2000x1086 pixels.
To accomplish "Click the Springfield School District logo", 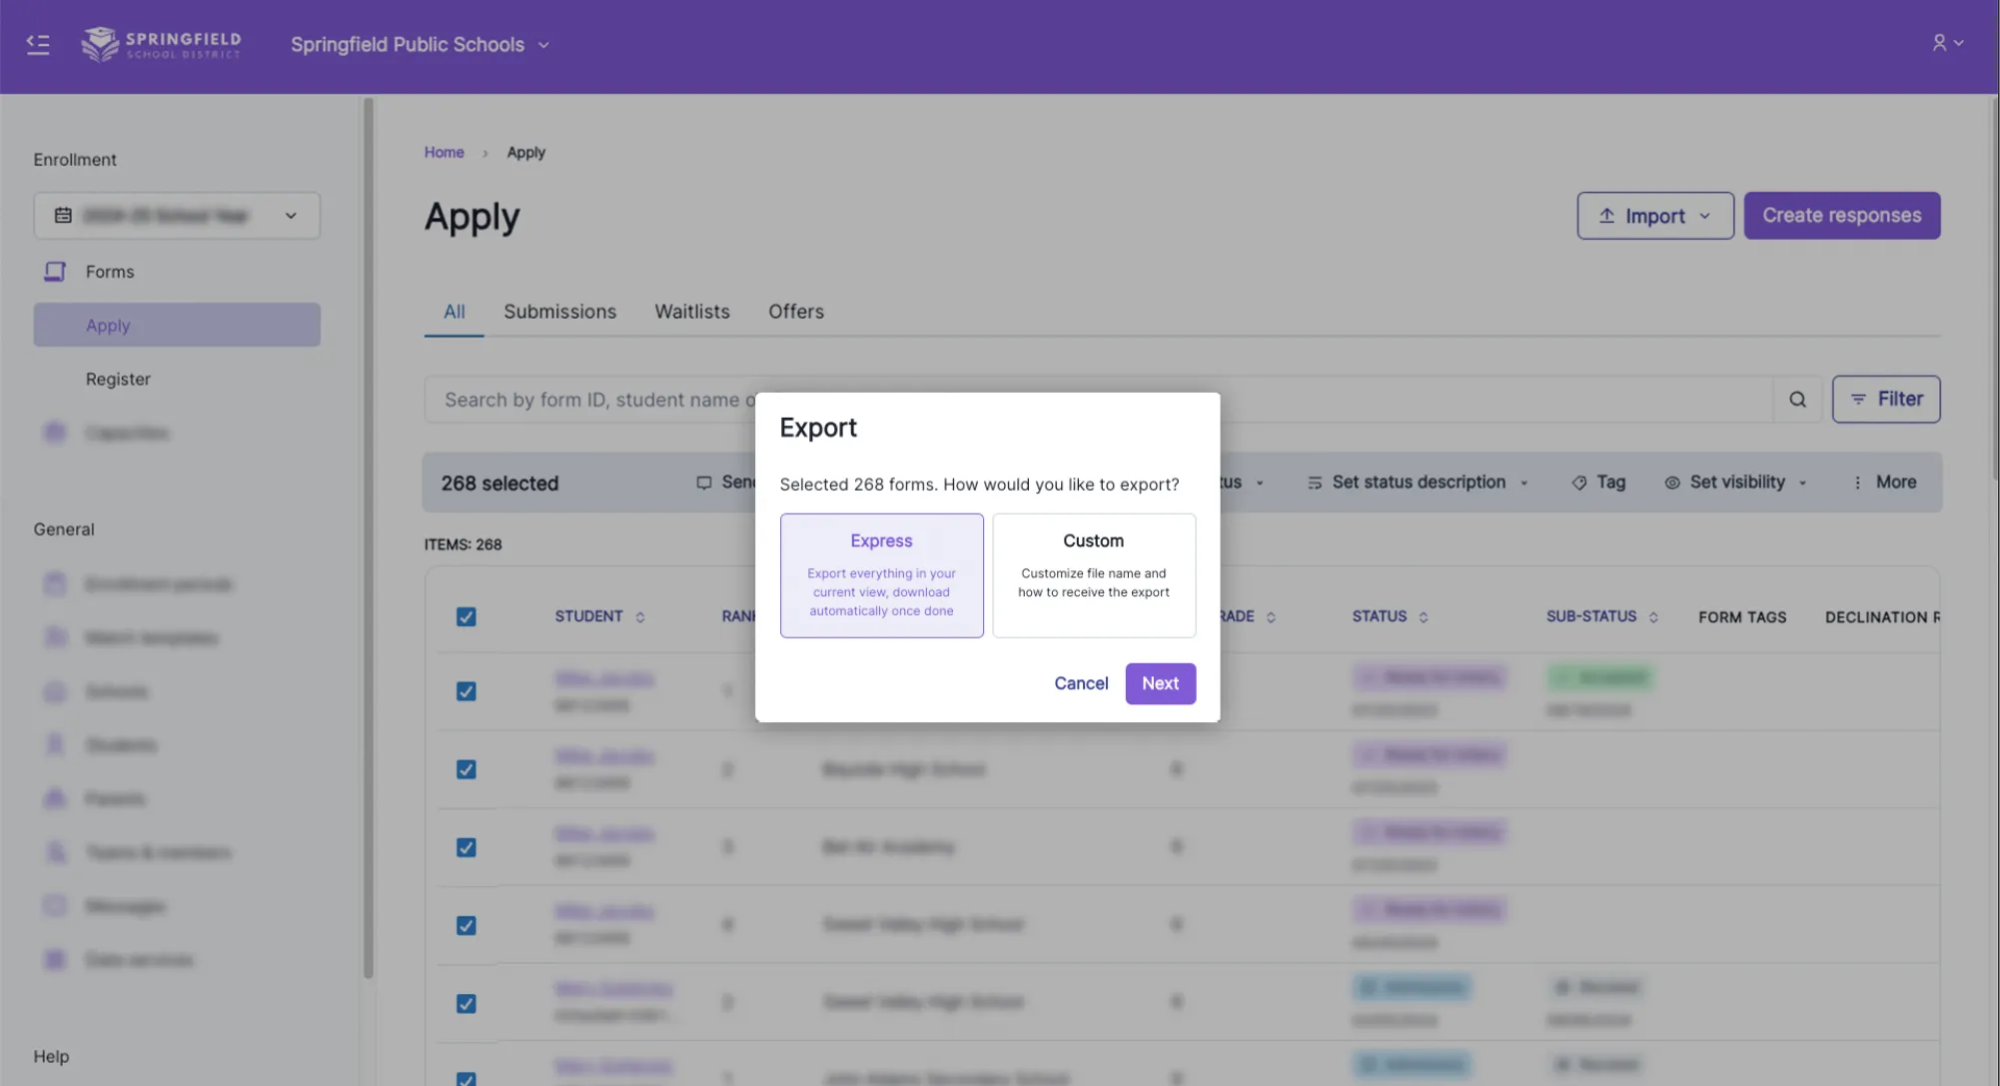I will 161,44.
